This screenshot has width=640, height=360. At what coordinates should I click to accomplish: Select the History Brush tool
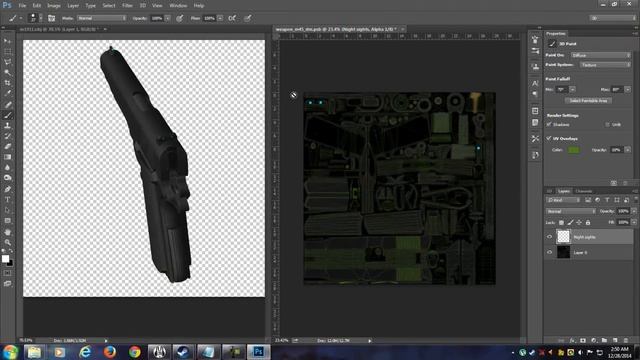[x=7, y=136]
